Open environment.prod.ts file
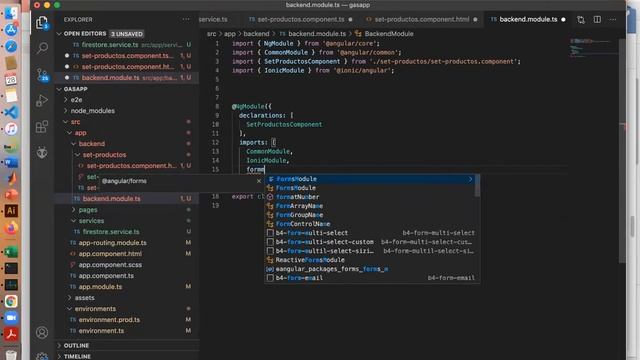Image resolution: width=640 pixels, height=360 pixels. point(127,320)
